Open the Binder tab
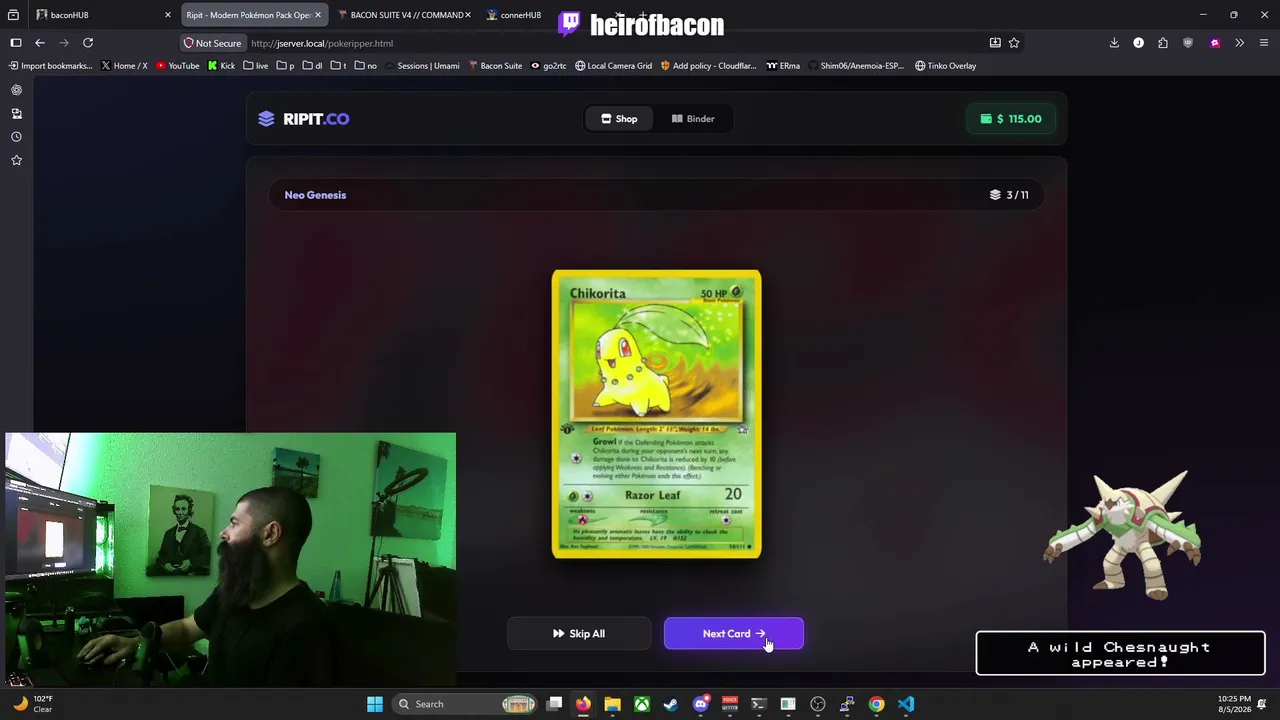Image resolution: width=1280 pixels, height=720 pixels. click(x=693, y=119)
